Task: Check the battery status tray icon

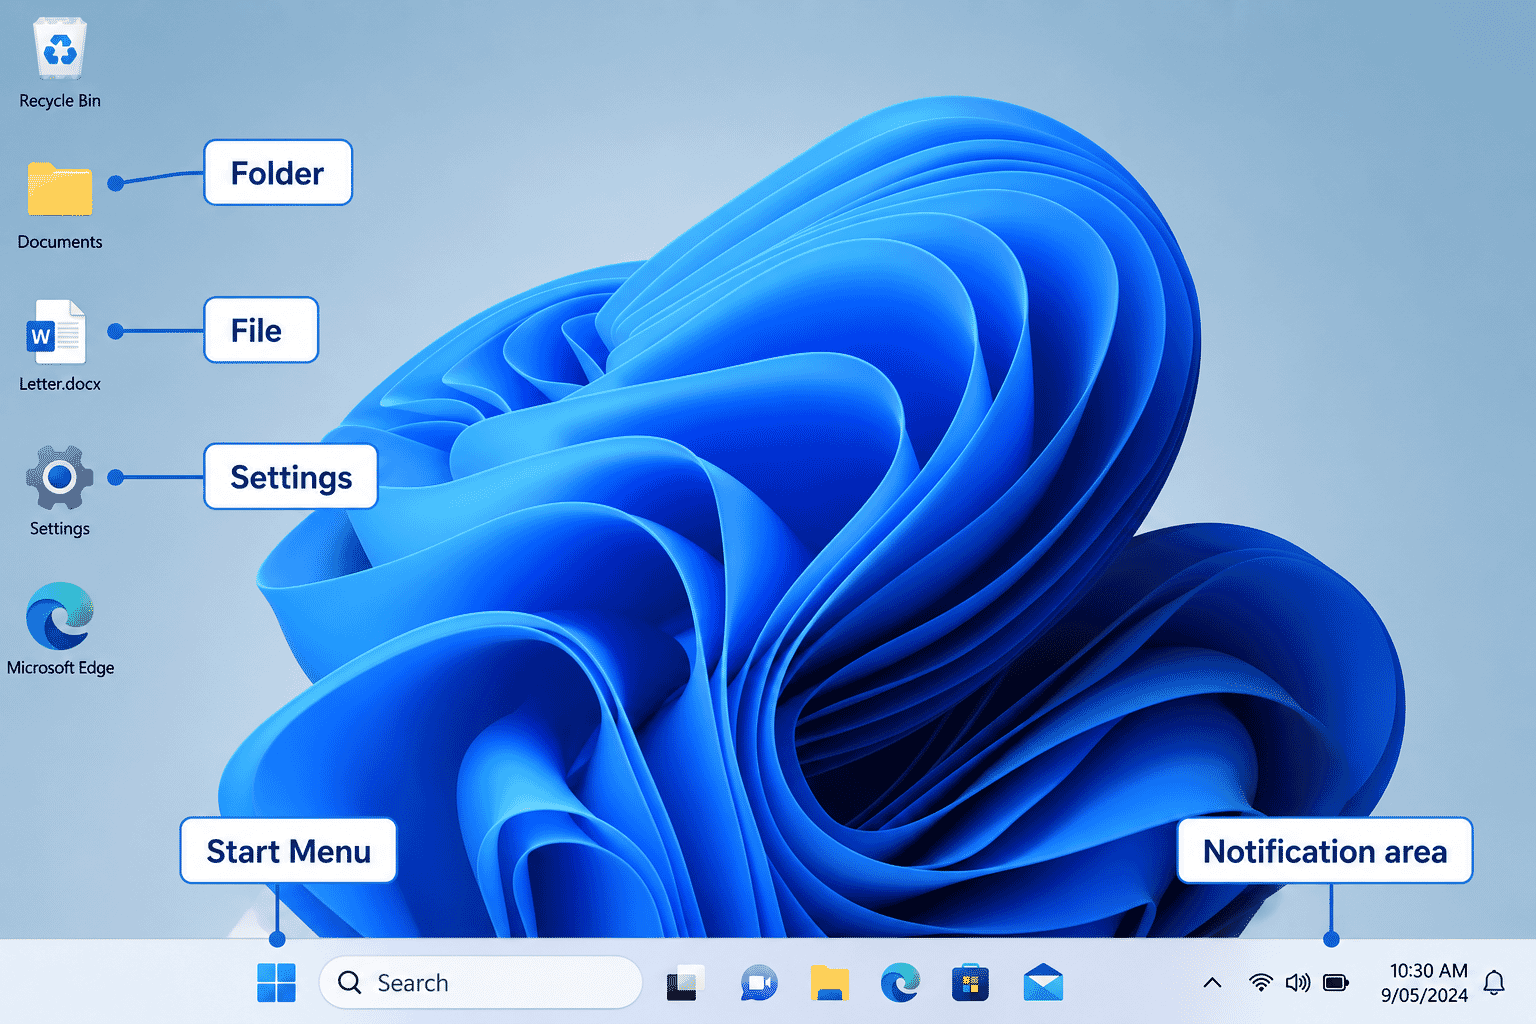Action: coord(1336,983)
